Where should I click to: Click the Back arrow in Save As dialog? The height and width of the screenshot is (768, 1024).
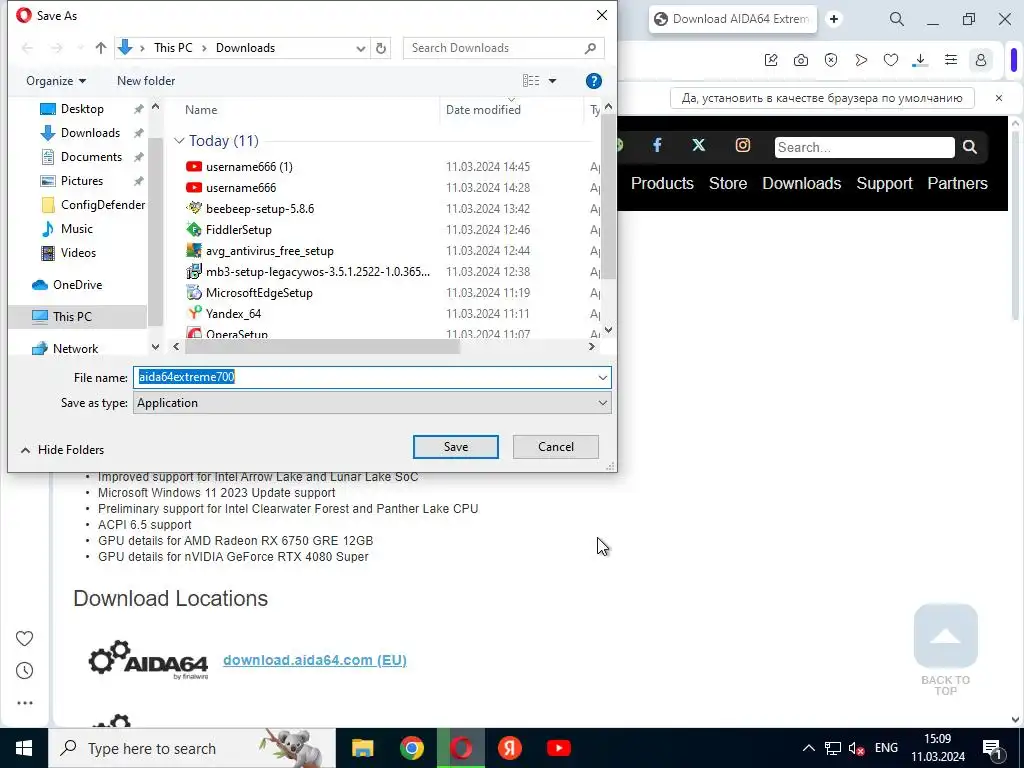pos(27,48)
